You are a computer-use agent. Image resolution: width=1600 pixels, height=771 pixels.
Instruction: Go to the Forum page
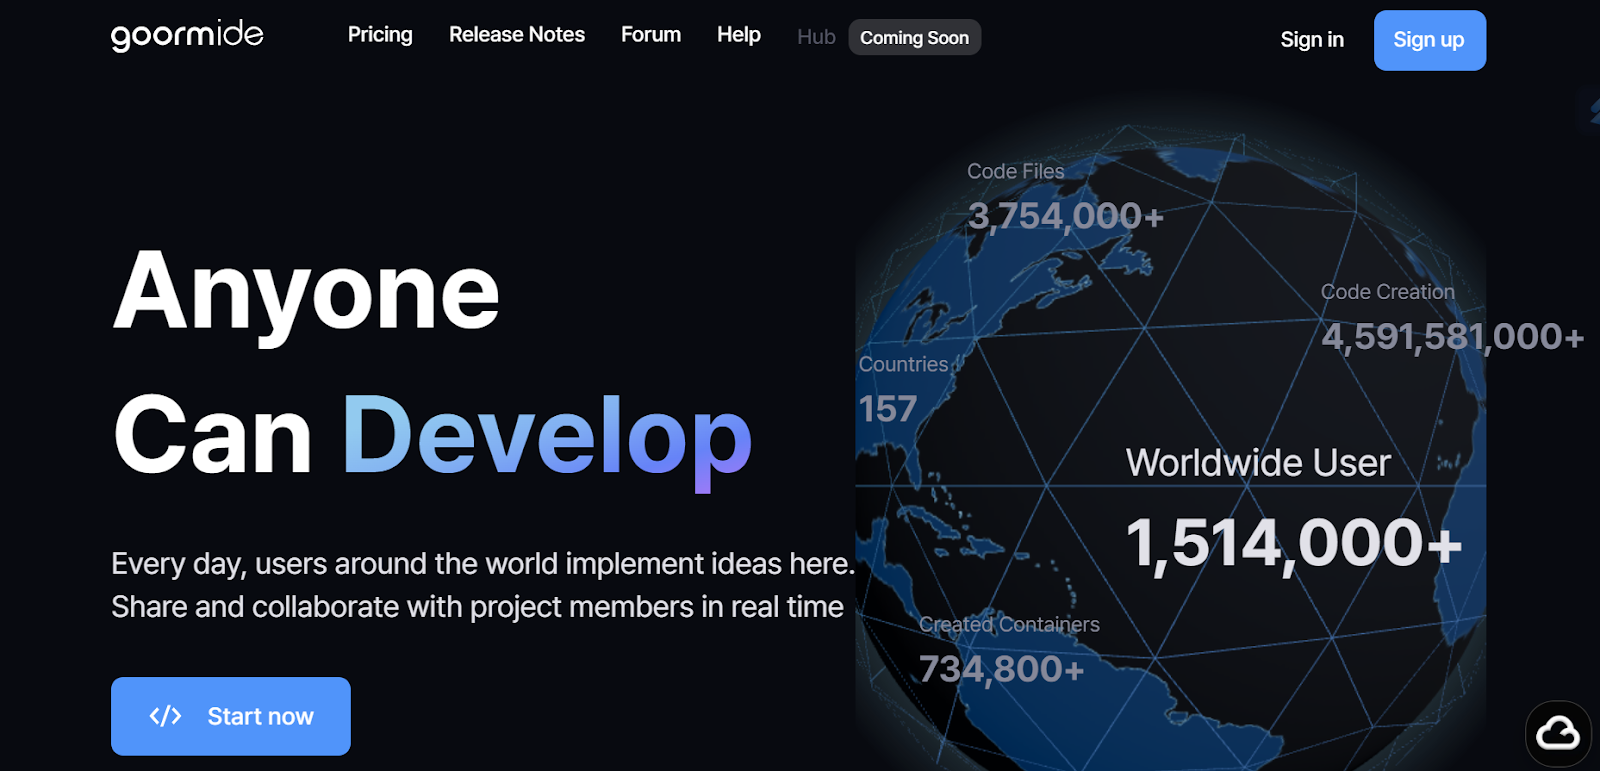[x=651, y=35]
